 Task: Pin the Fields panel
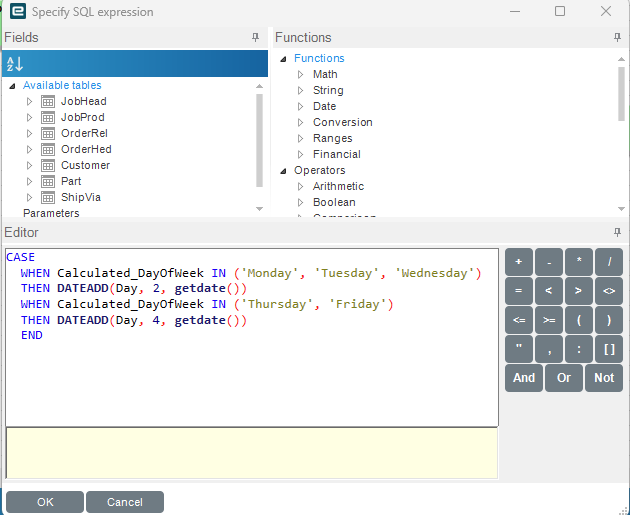pyautogui.click(x=256, y=37)
